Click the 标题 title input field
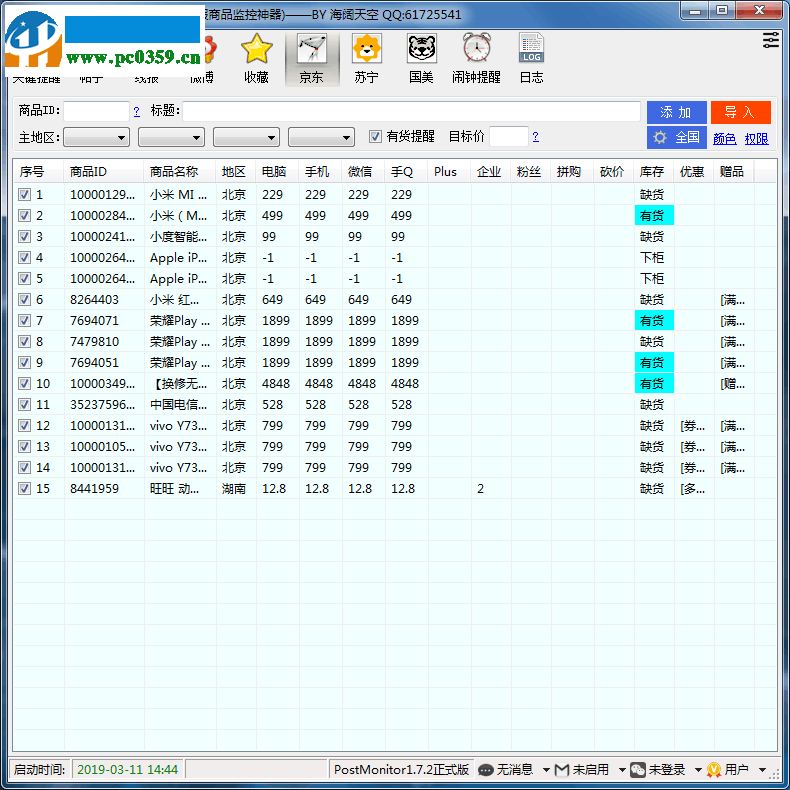The height and width of the screenshot is (790, 790). [x=411, y=111]
